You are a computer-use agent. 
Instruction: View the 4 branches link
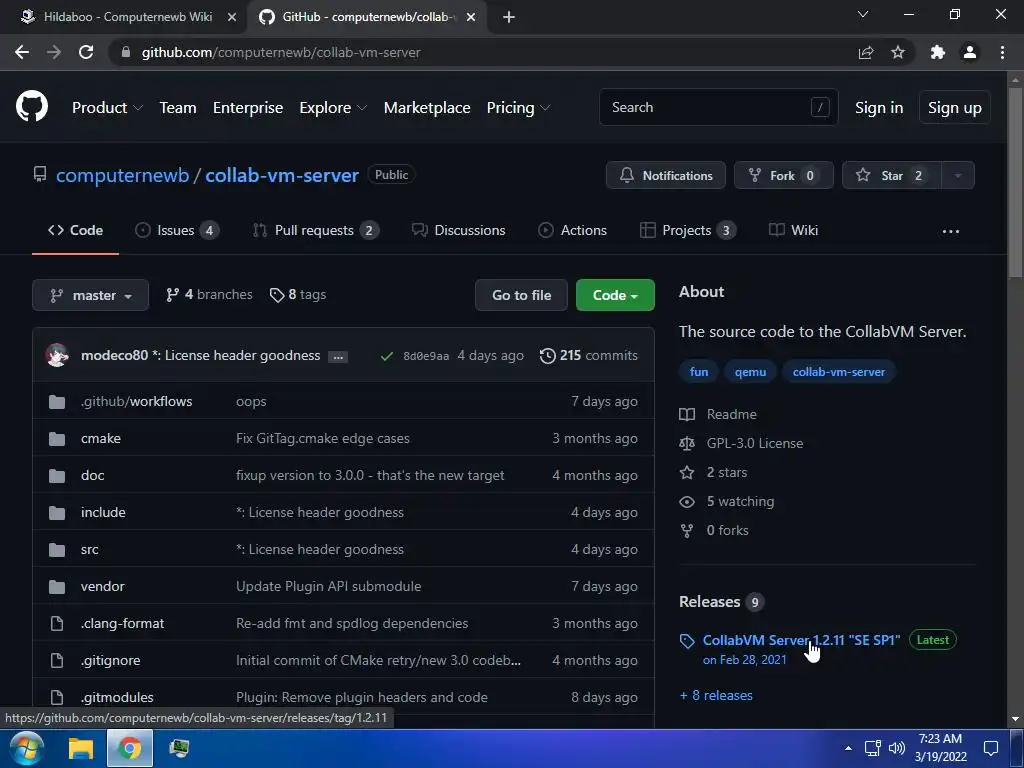[209, 295]
